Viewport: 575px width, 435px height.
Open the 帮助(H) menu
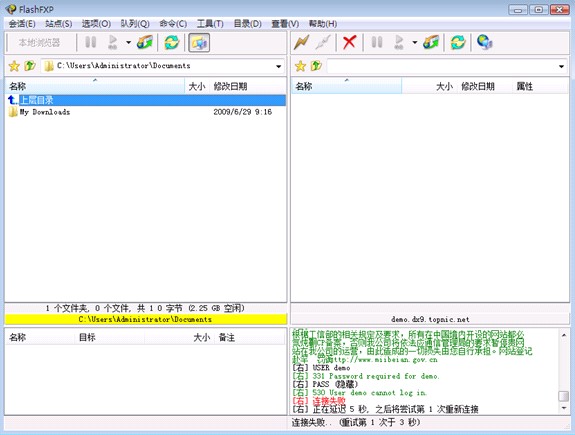(323, 24)
